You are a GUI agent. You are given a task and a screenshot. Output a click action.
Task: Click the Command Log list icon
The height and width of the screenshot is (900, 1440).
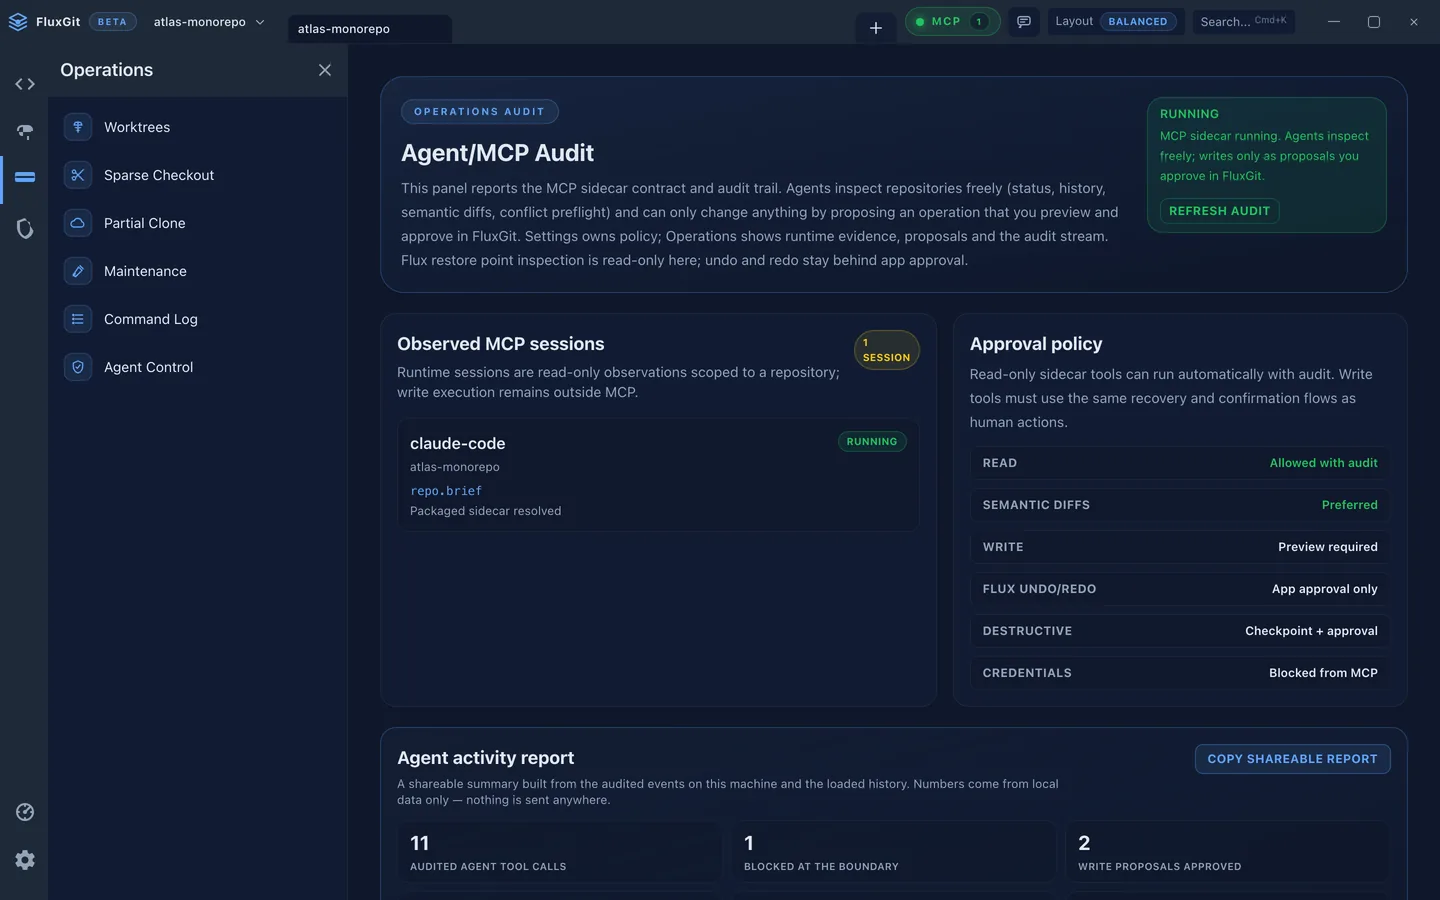[78, 319]
